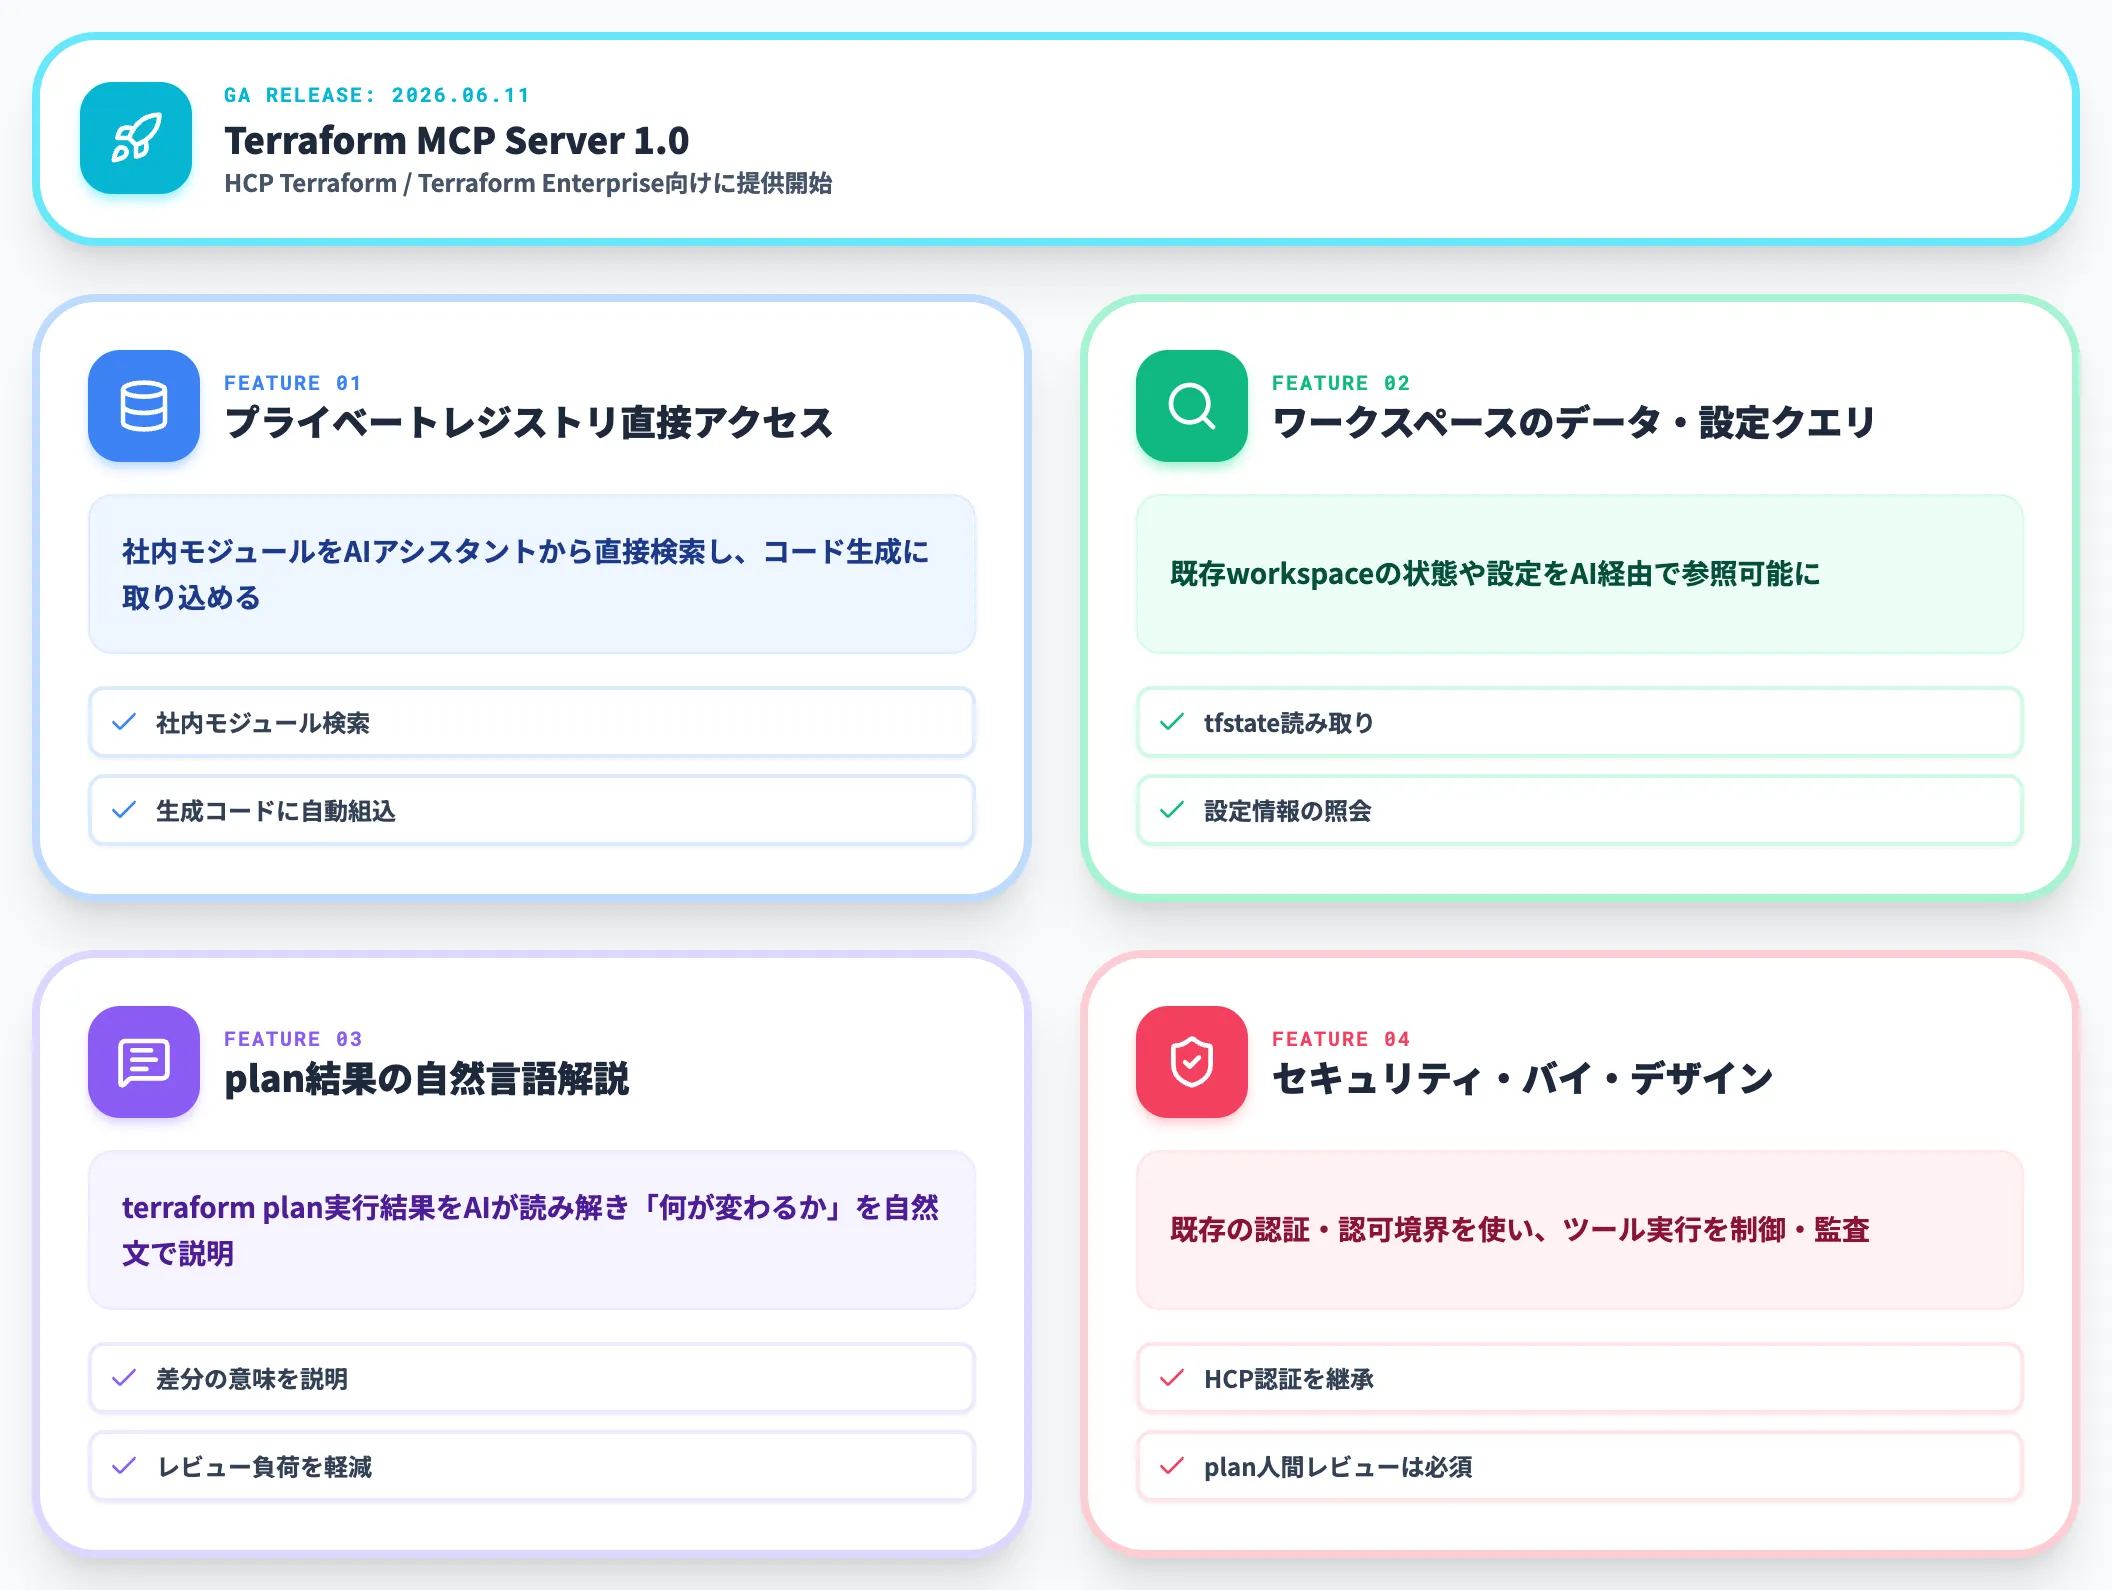Viewport: 2112px width, 1590px height.
Task: Click the purple message icon for Feature 03
Action: tap(144, 1062)
